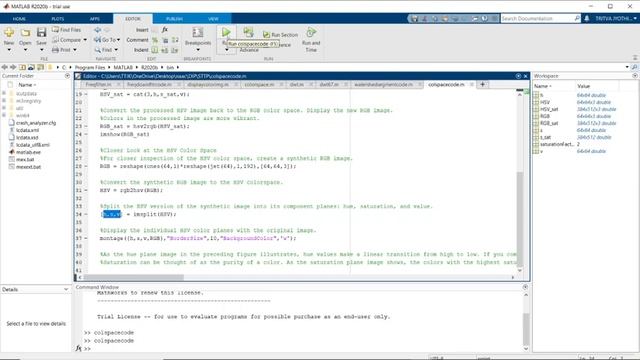The image size is (640, 360).
Task: Click the Breakpoints icon
Action: (198, 33)
